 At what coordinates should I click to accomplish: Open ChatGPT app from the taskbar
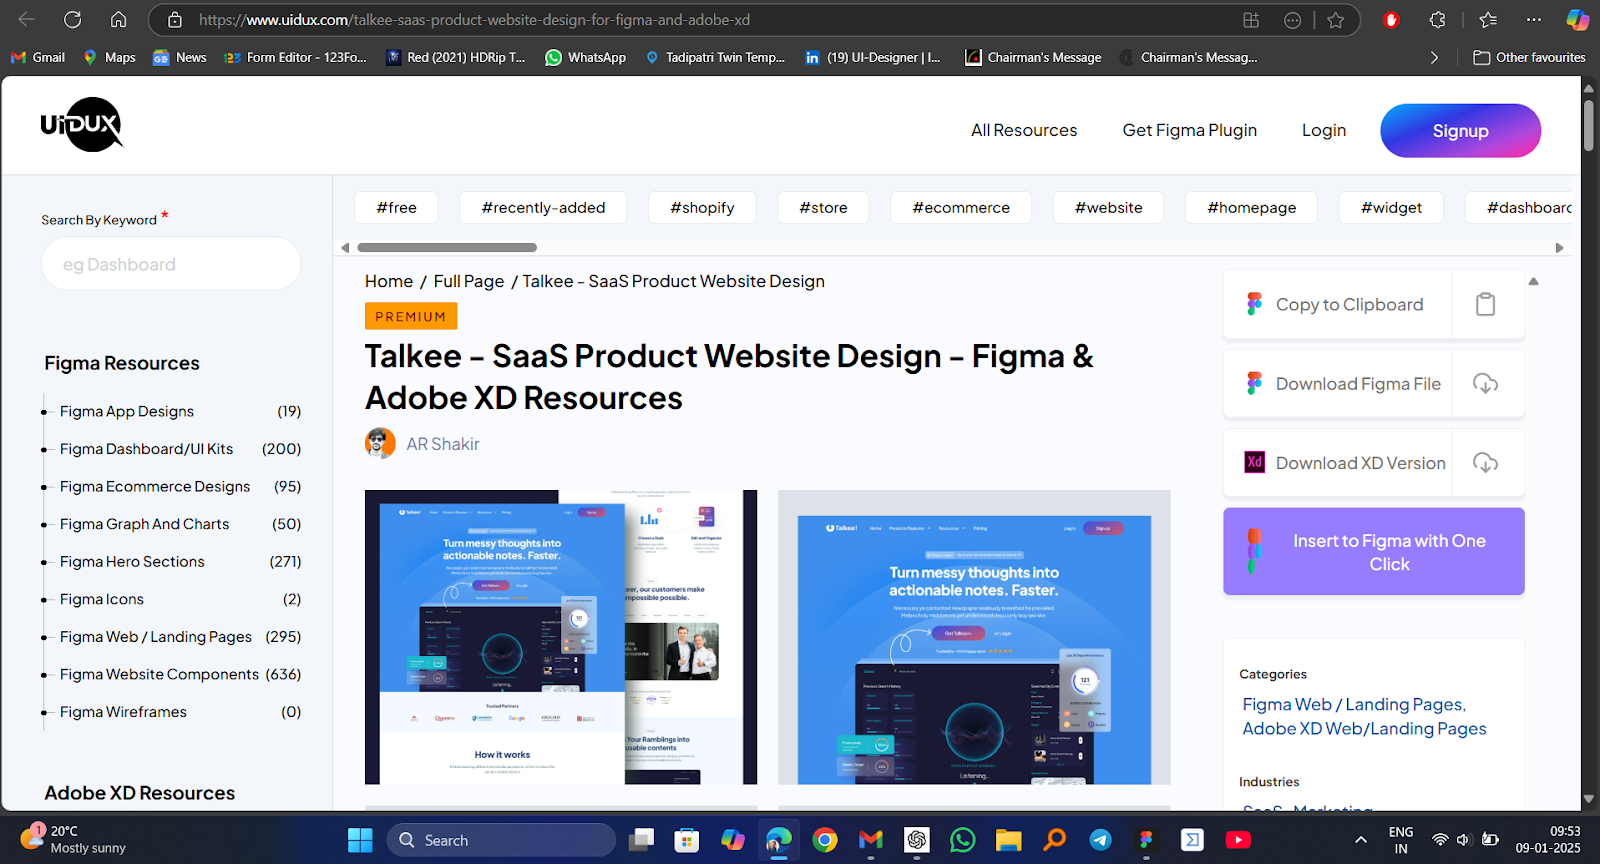917,840
